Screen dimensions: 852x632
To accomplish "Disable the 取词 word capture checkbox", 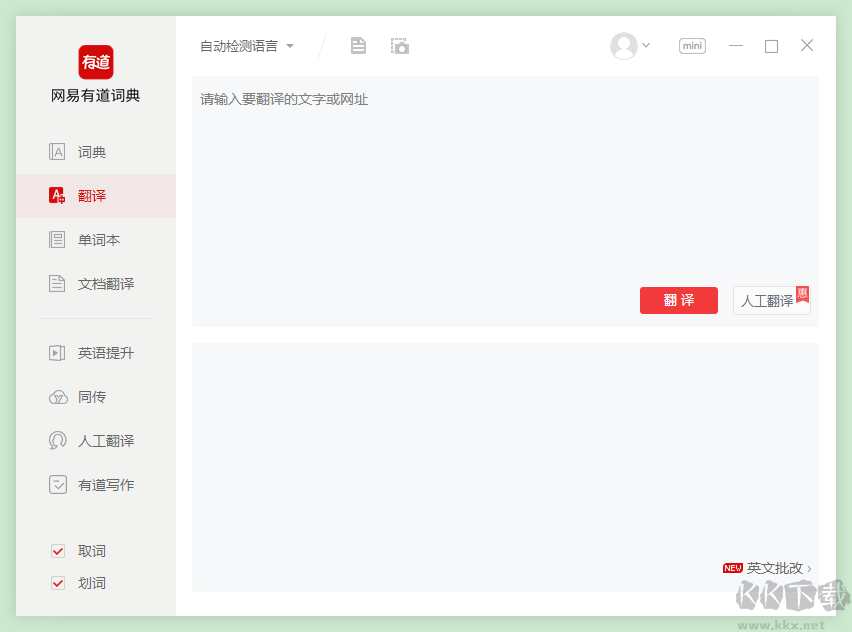I will tap(57, 550).
